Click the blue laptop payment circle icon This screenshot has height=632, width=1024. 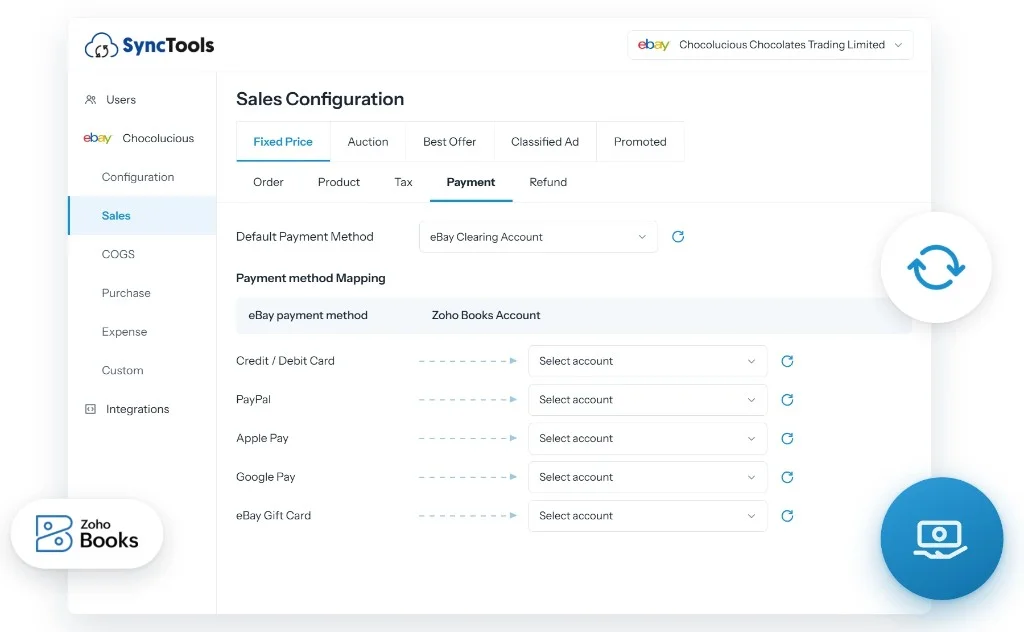941,539
